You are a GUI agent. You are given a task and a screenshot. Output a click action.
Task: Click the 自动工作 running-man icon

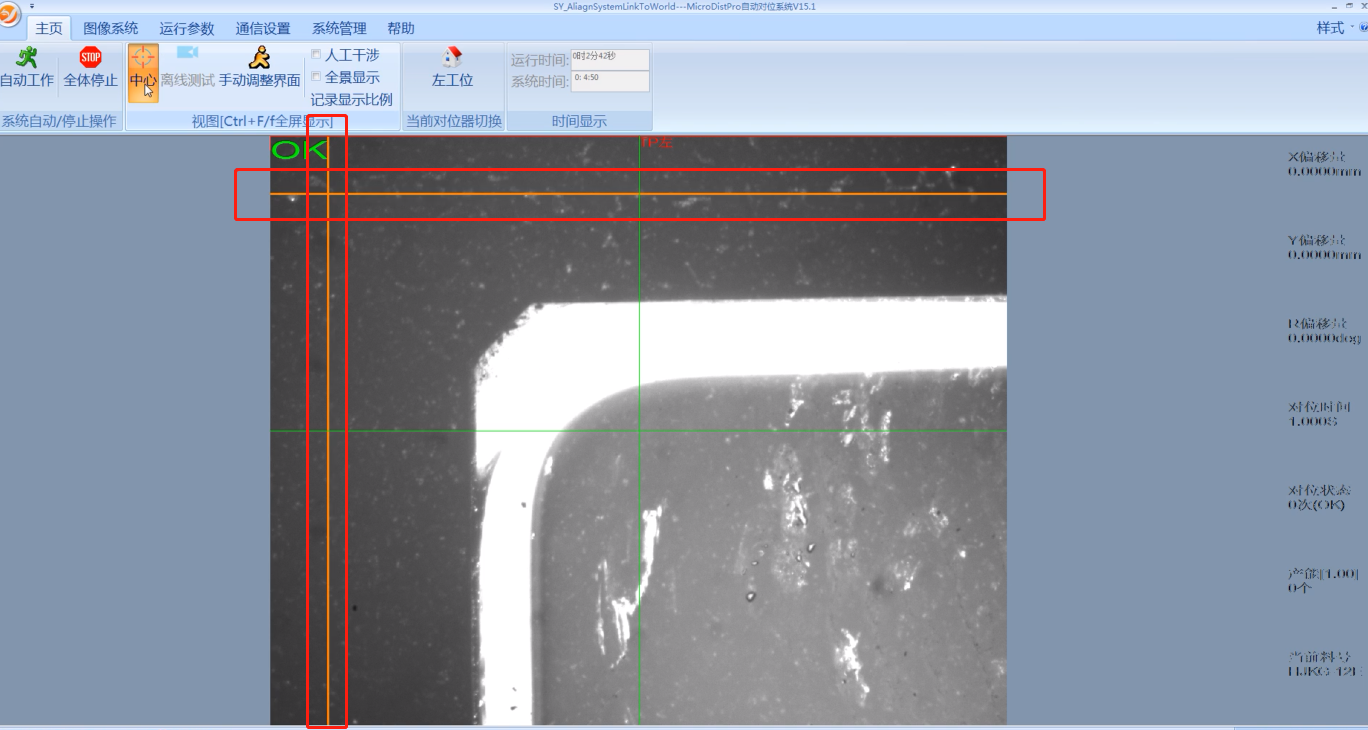point(27,58)
